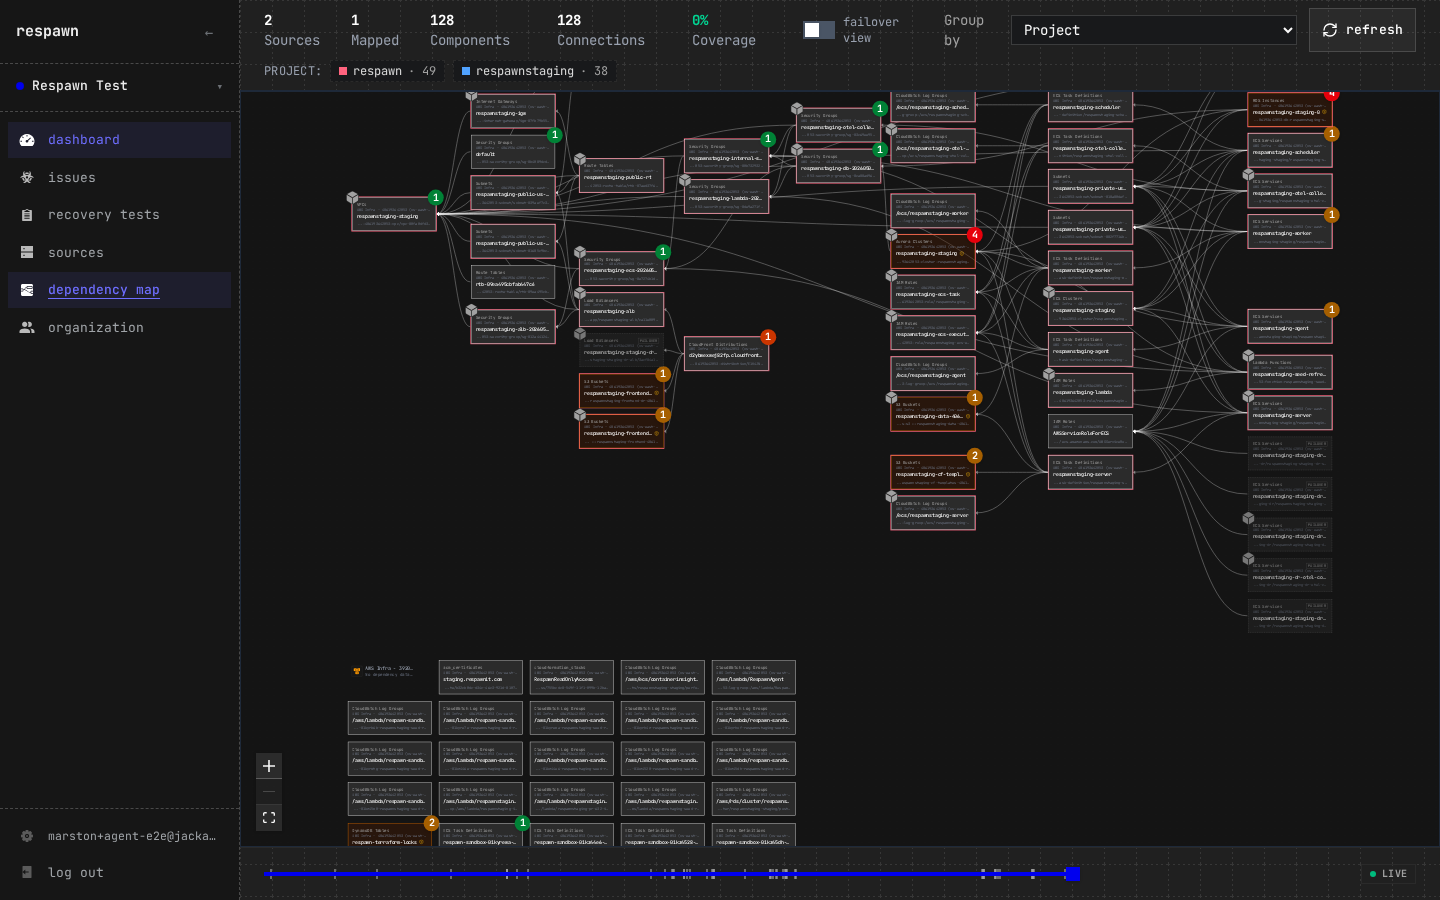Click the 128 Components stat

(x=470, y=30)
